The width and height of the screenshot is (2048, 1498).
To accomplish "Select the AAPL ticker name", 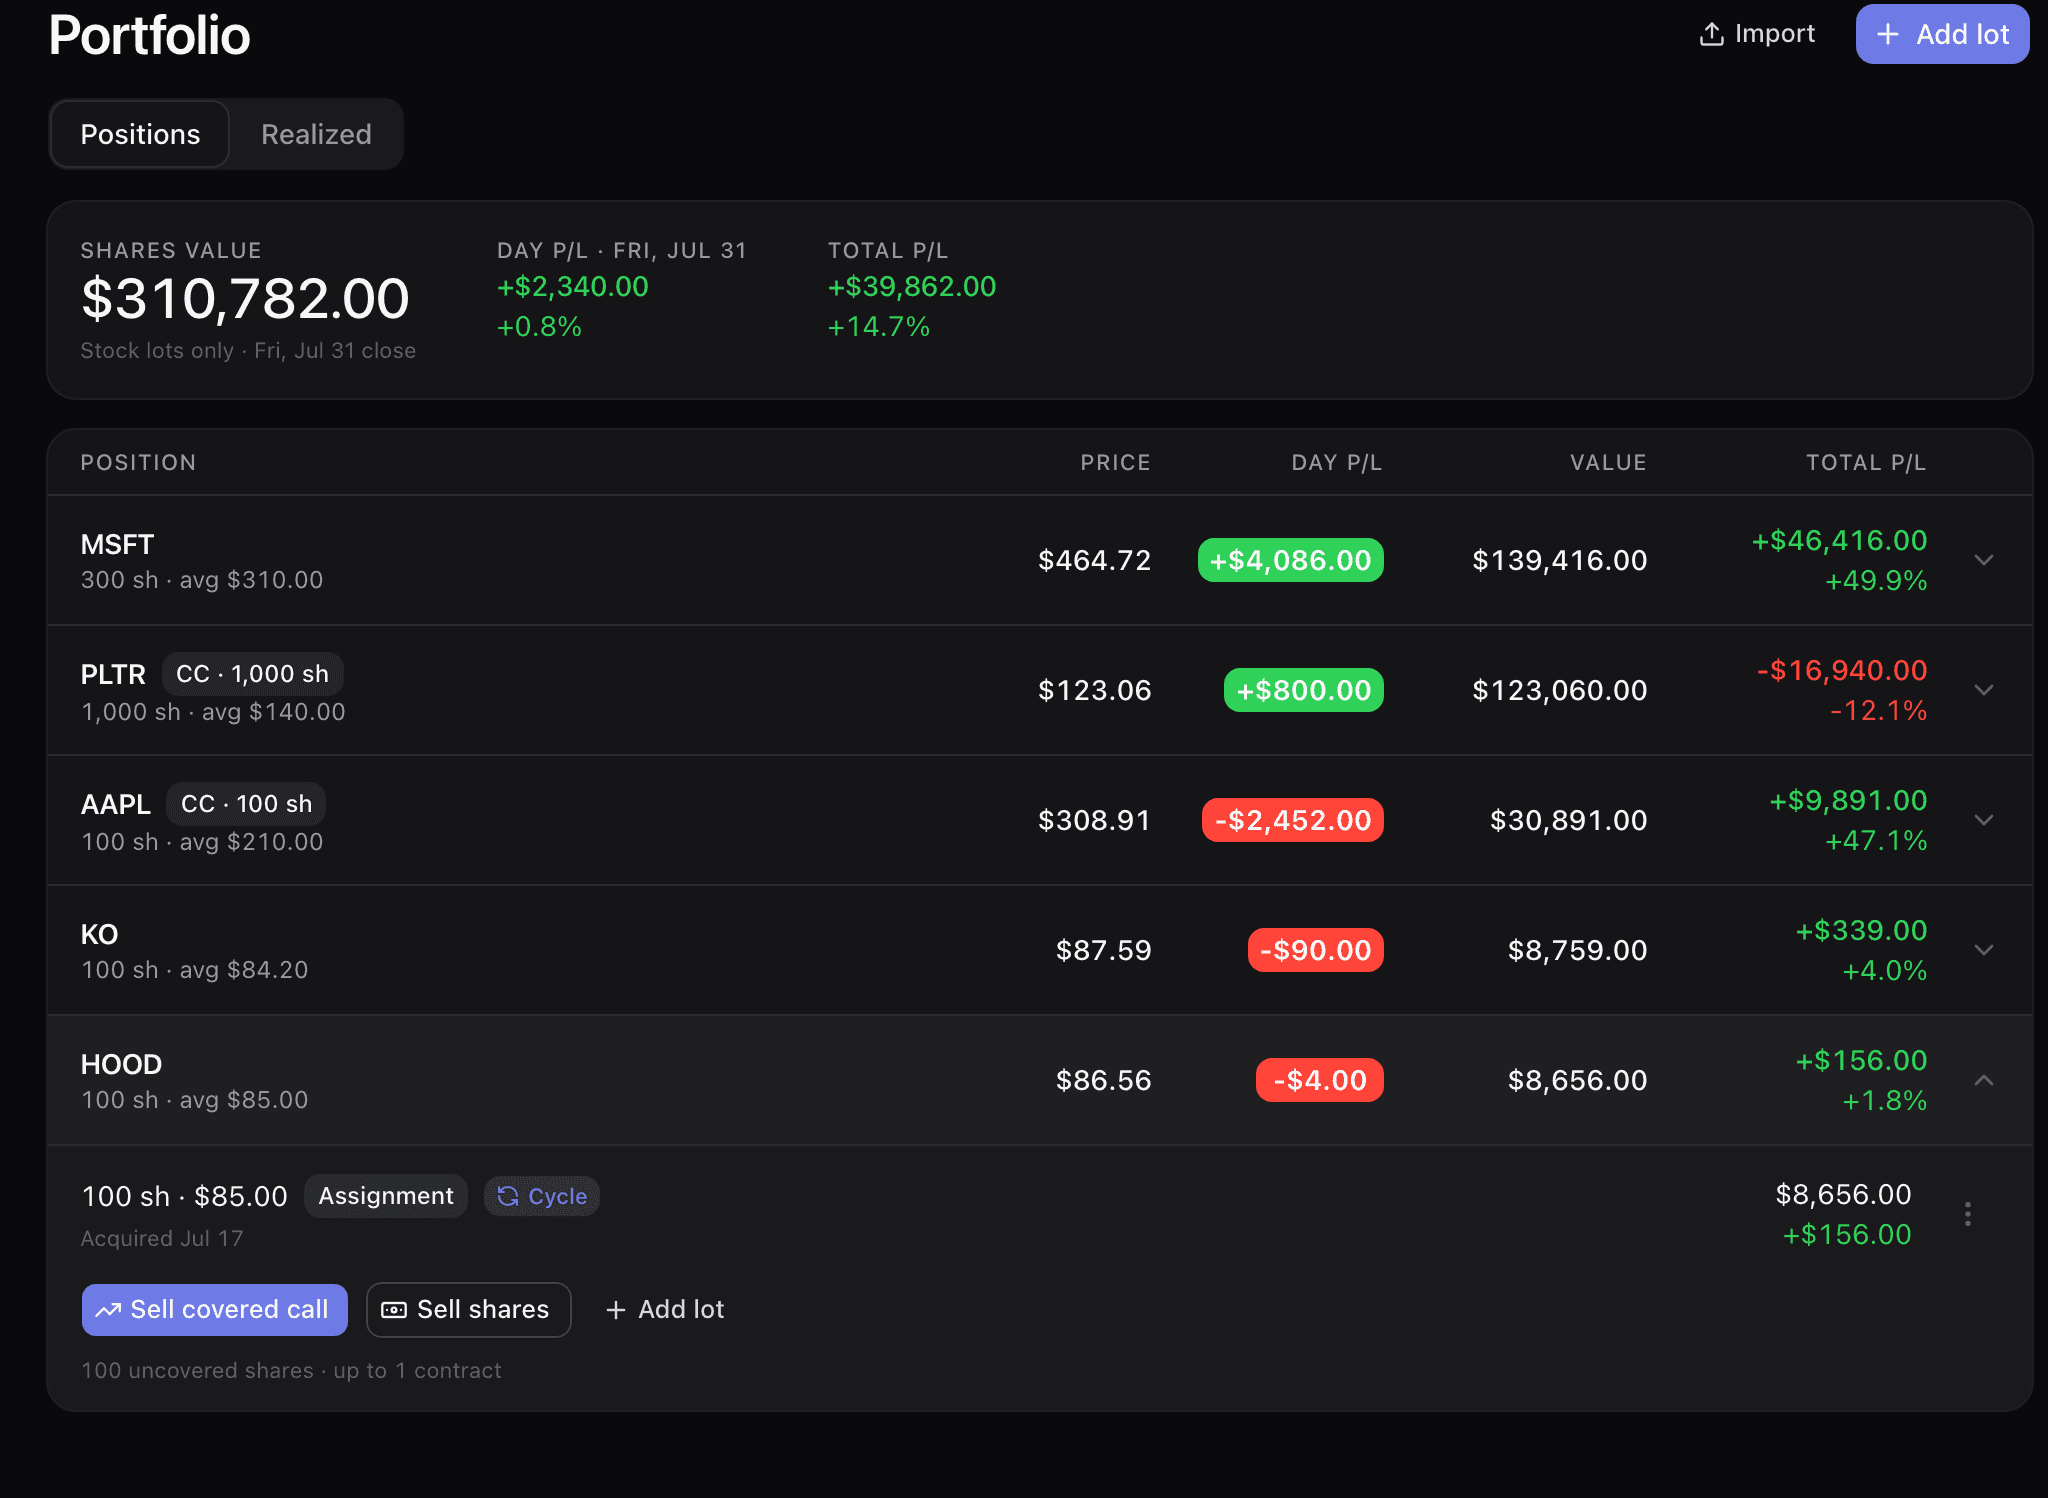I will click(116, 805).
